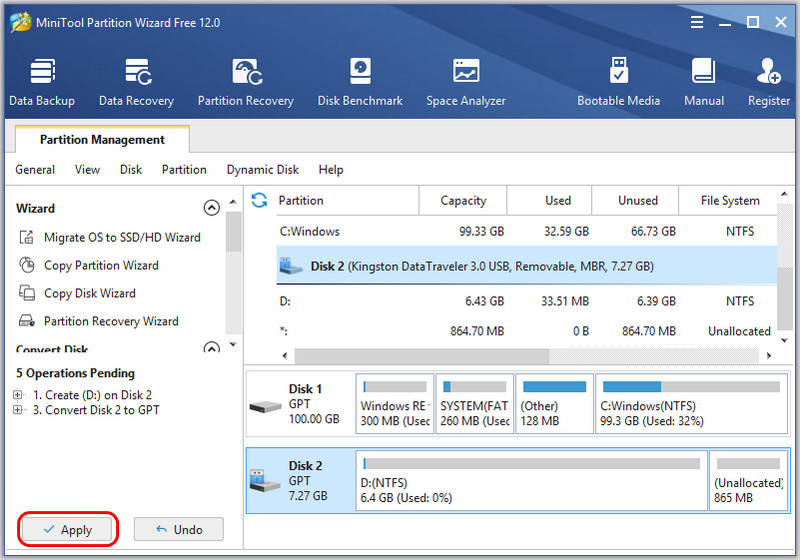This screenshot has width=800, height=560.
Task: Click the partition list scroll right arrow
Action: (768, 356)
